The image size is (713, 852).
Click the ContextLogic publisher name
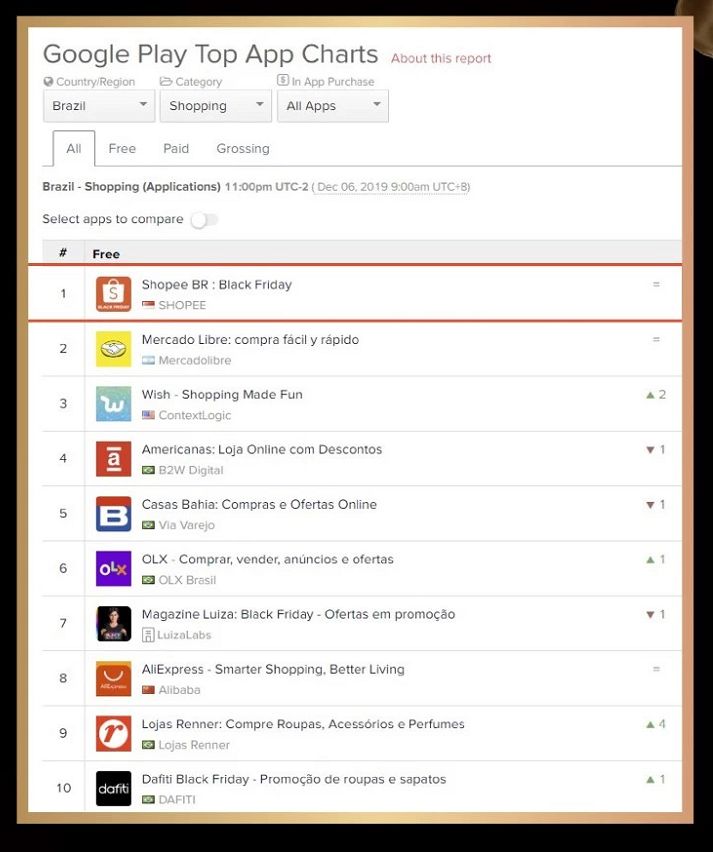[x=195, y=415]
